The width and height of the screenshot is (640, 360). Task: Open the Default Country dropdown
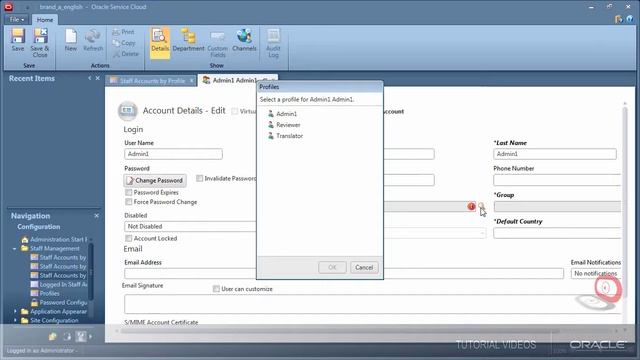[x=557, y=233]
